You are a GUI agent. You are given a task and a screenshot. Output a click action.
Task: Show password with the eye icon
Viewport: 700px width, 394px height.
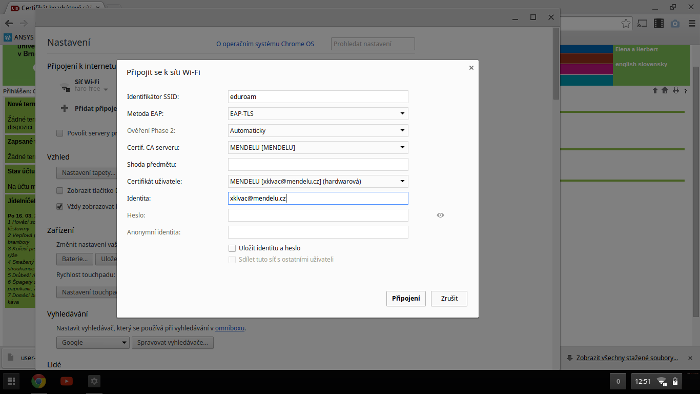click(440, 216)
